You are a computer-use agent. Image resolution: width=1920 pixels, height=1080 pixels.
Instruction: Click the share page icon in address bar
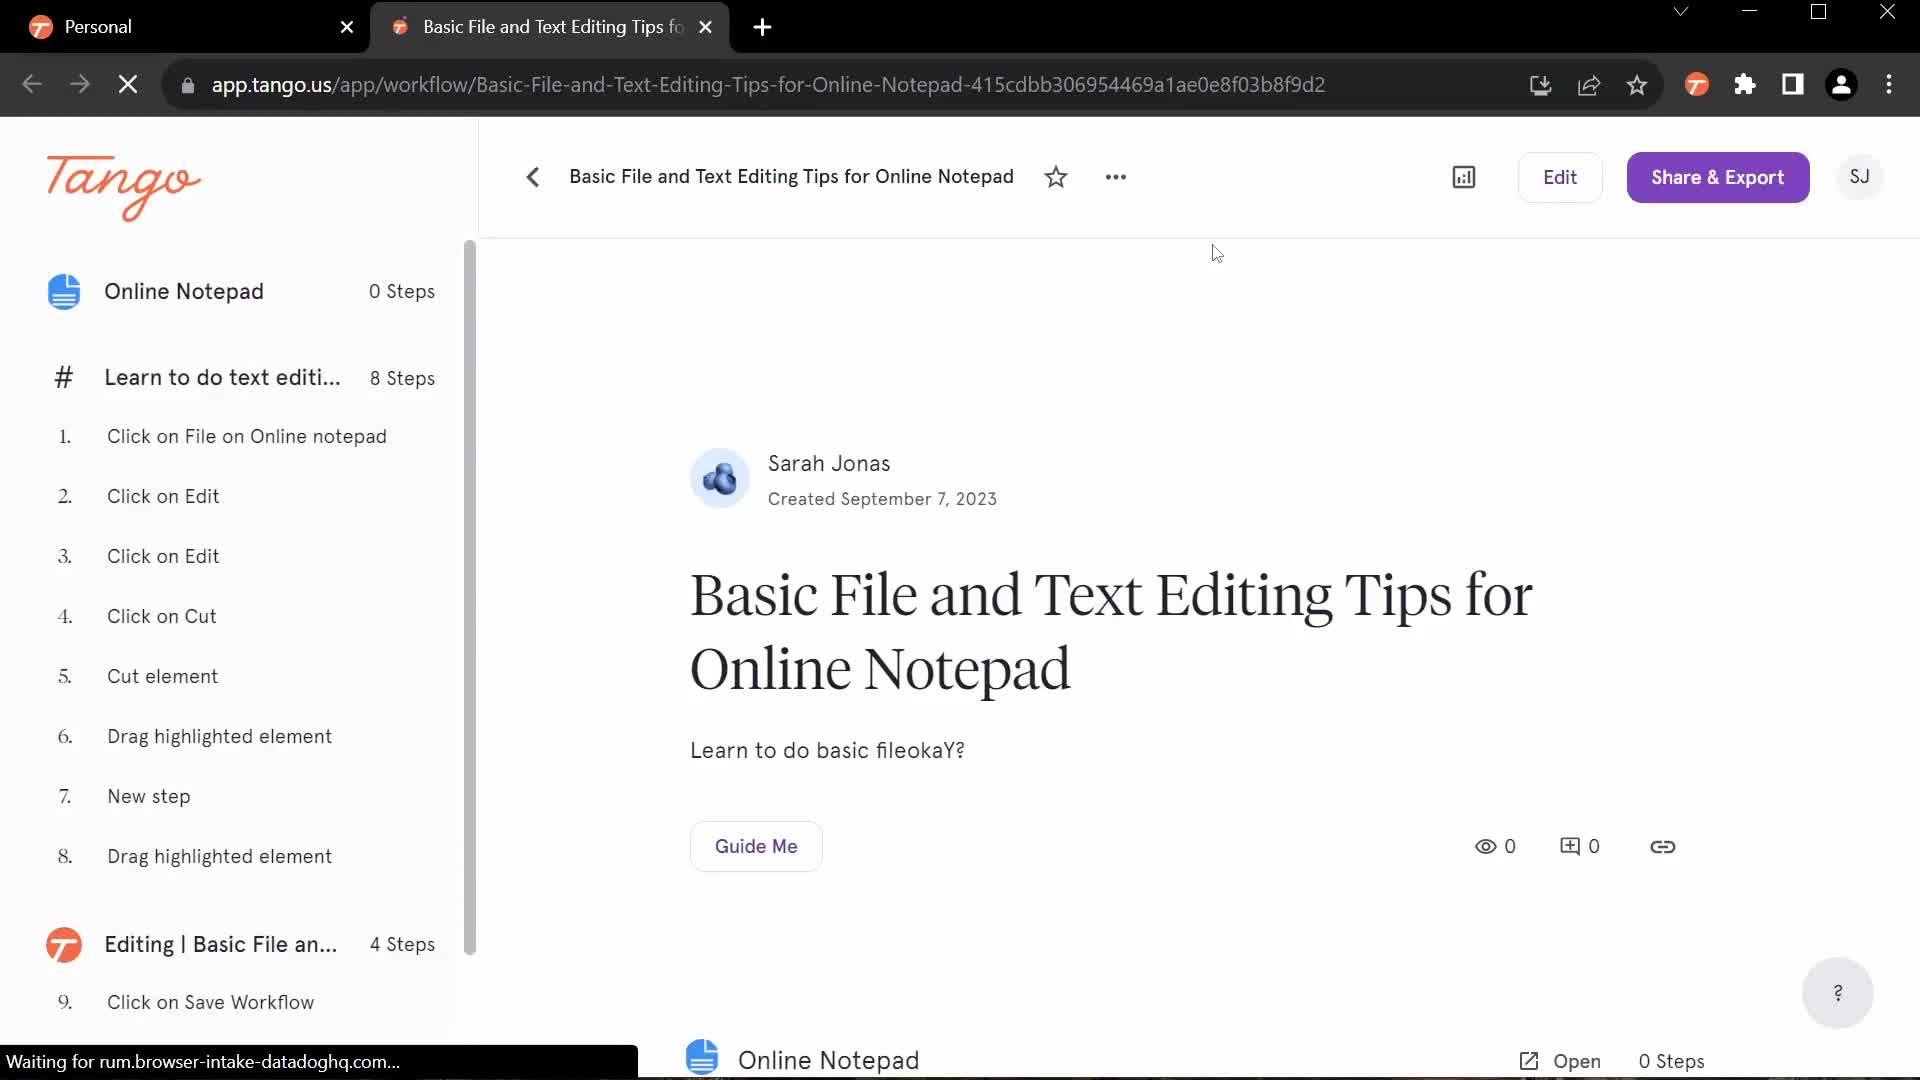coord(1589,85)
